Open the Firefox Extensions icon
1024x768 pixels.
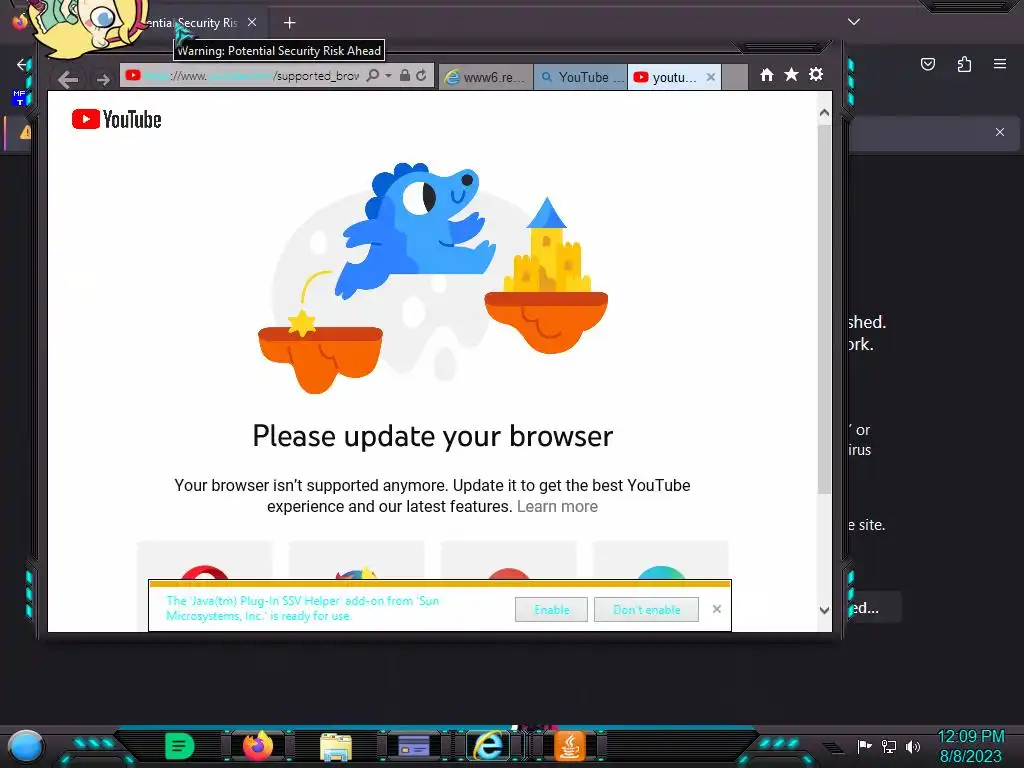[x=964, y=64]
